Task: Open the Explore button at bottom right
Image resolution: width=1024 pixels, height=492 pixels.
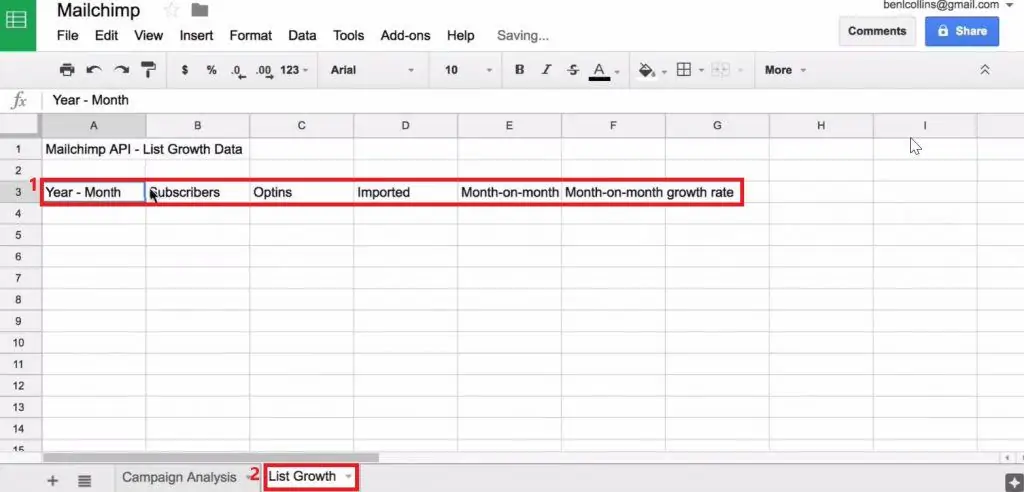Action: pos(1014,482)
